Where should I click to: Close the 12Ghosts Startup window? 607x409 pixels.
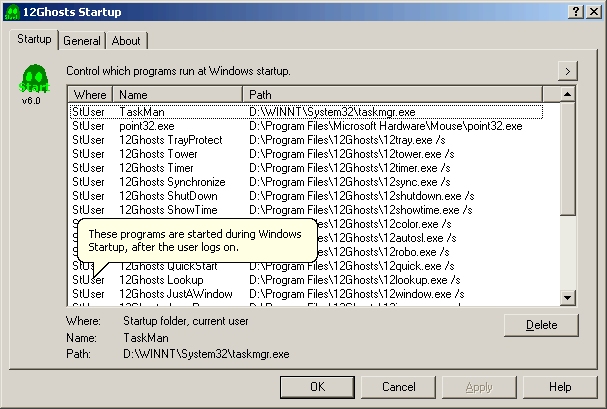pos(594,12)
